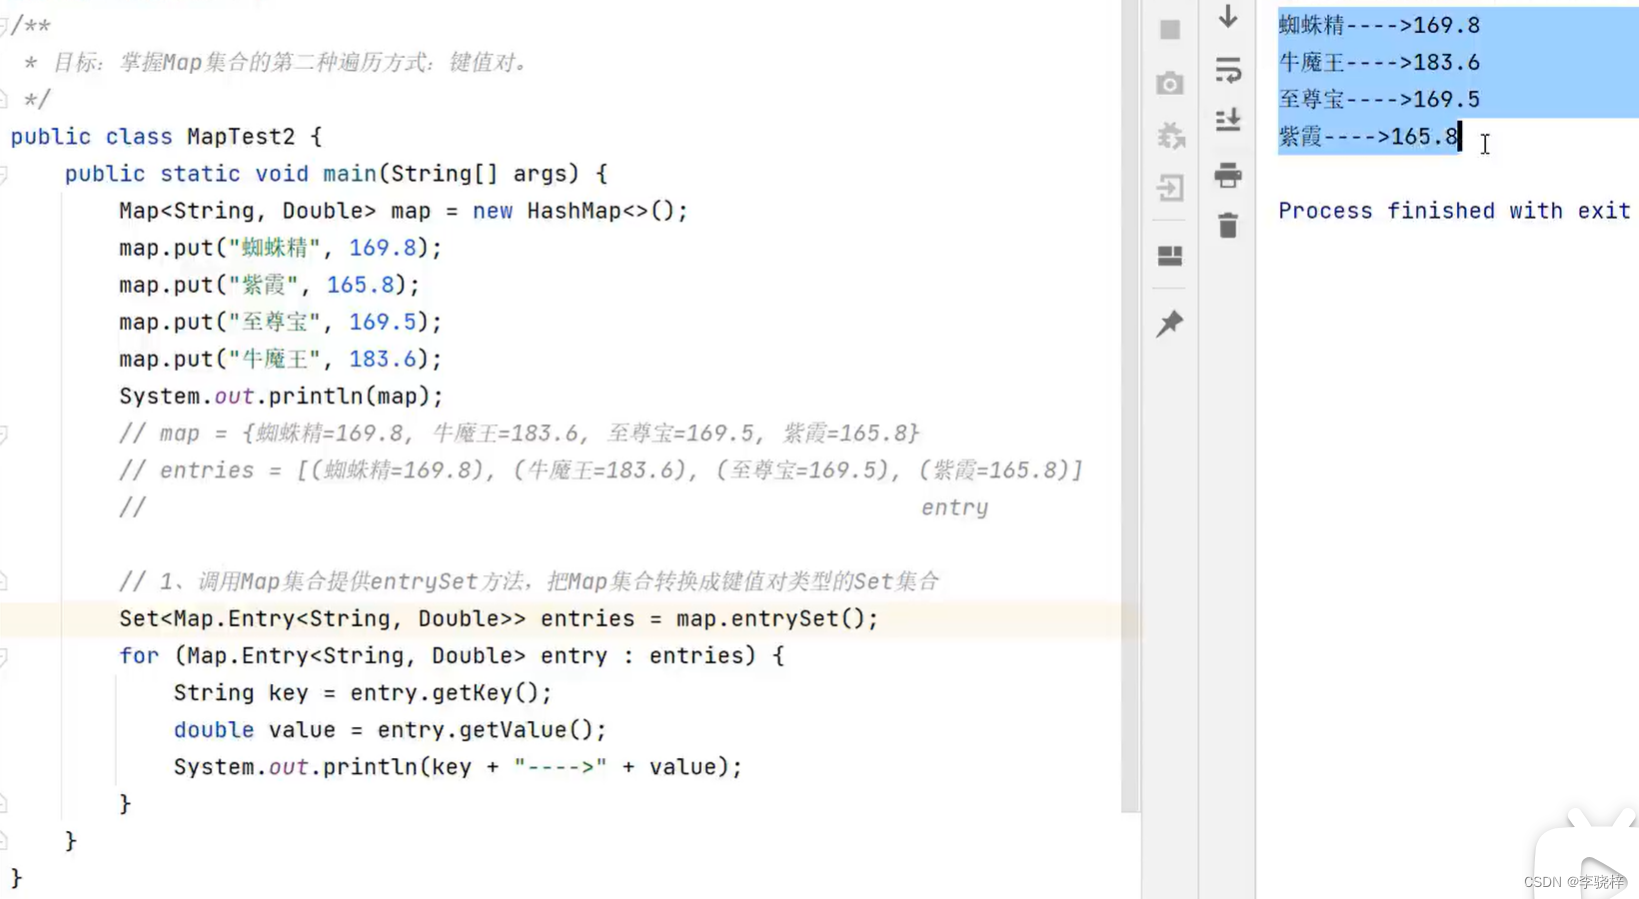Pin the run tab with pin icon
The width and height of the screenshot is (1639, 899).
1169,323
